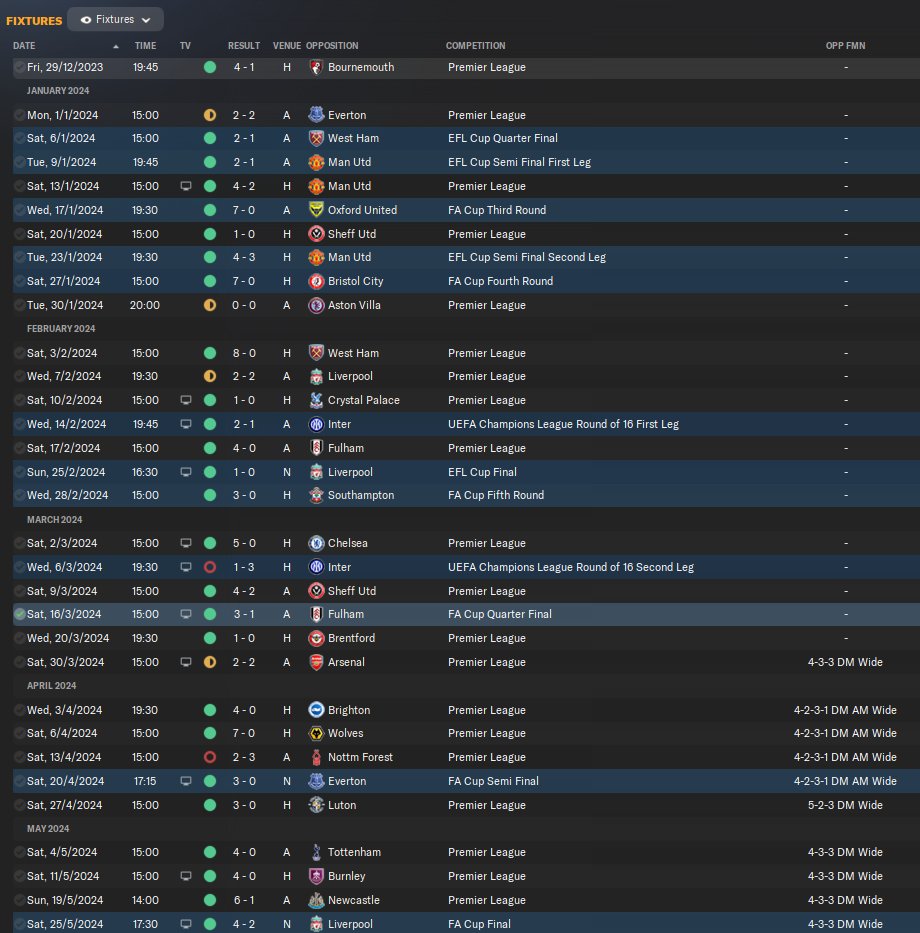The height and width of the screenshot is (933, 920).
Task: Open Inter link on 6/3/2024 row
Action: [x=339, y=567]
